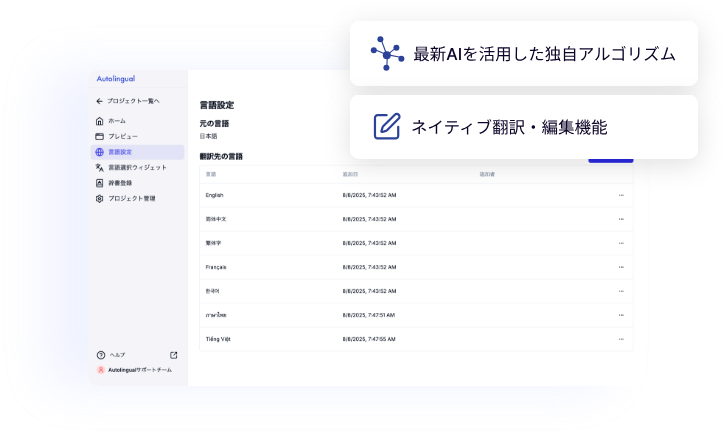Viewport: 725px width, 434px height.
Task: Click the gear icon for プロジェクト管理
Action: 99,199
